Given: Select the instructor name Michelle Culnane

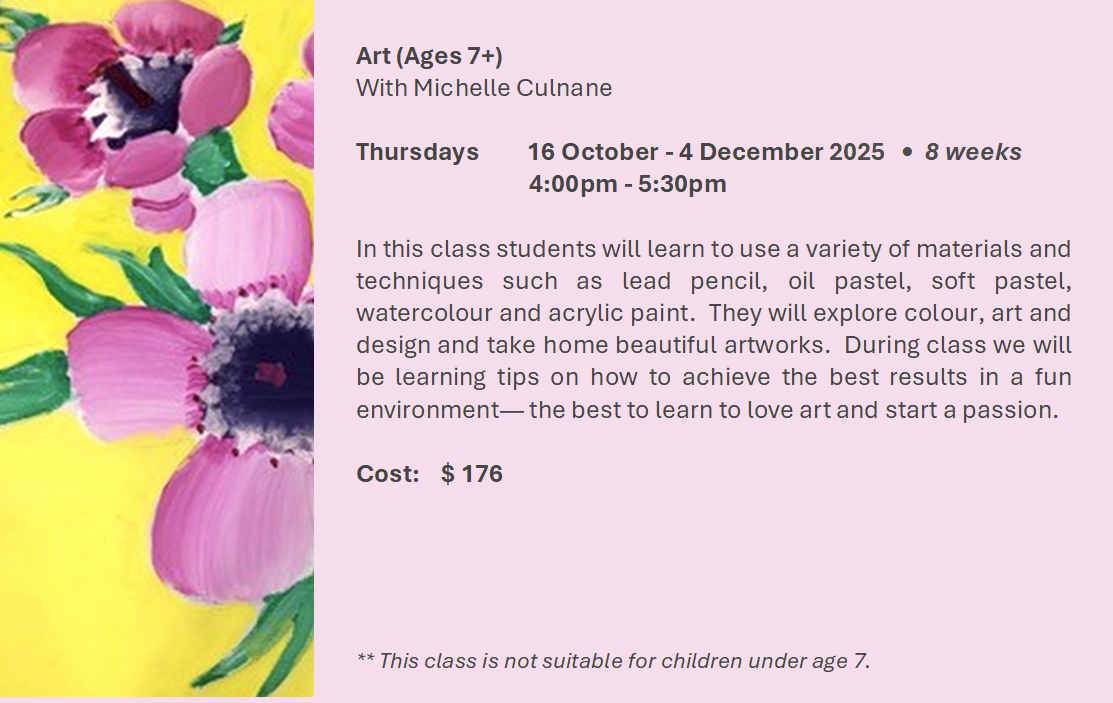Looking at the screenshot, I should click(512, 88).
